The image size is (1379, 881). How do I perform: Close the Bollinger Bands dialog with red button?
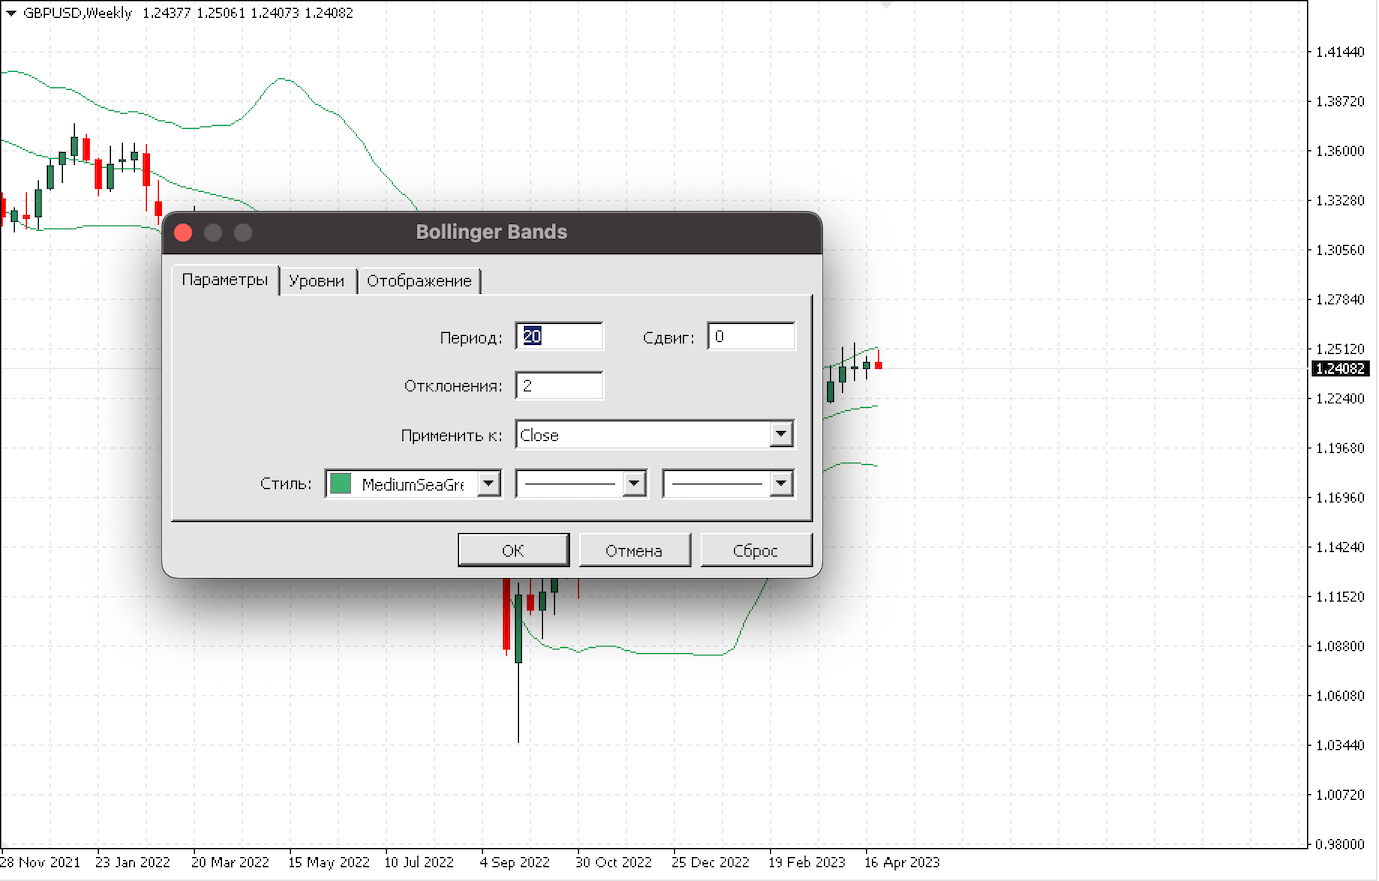[x=183, y=233]
